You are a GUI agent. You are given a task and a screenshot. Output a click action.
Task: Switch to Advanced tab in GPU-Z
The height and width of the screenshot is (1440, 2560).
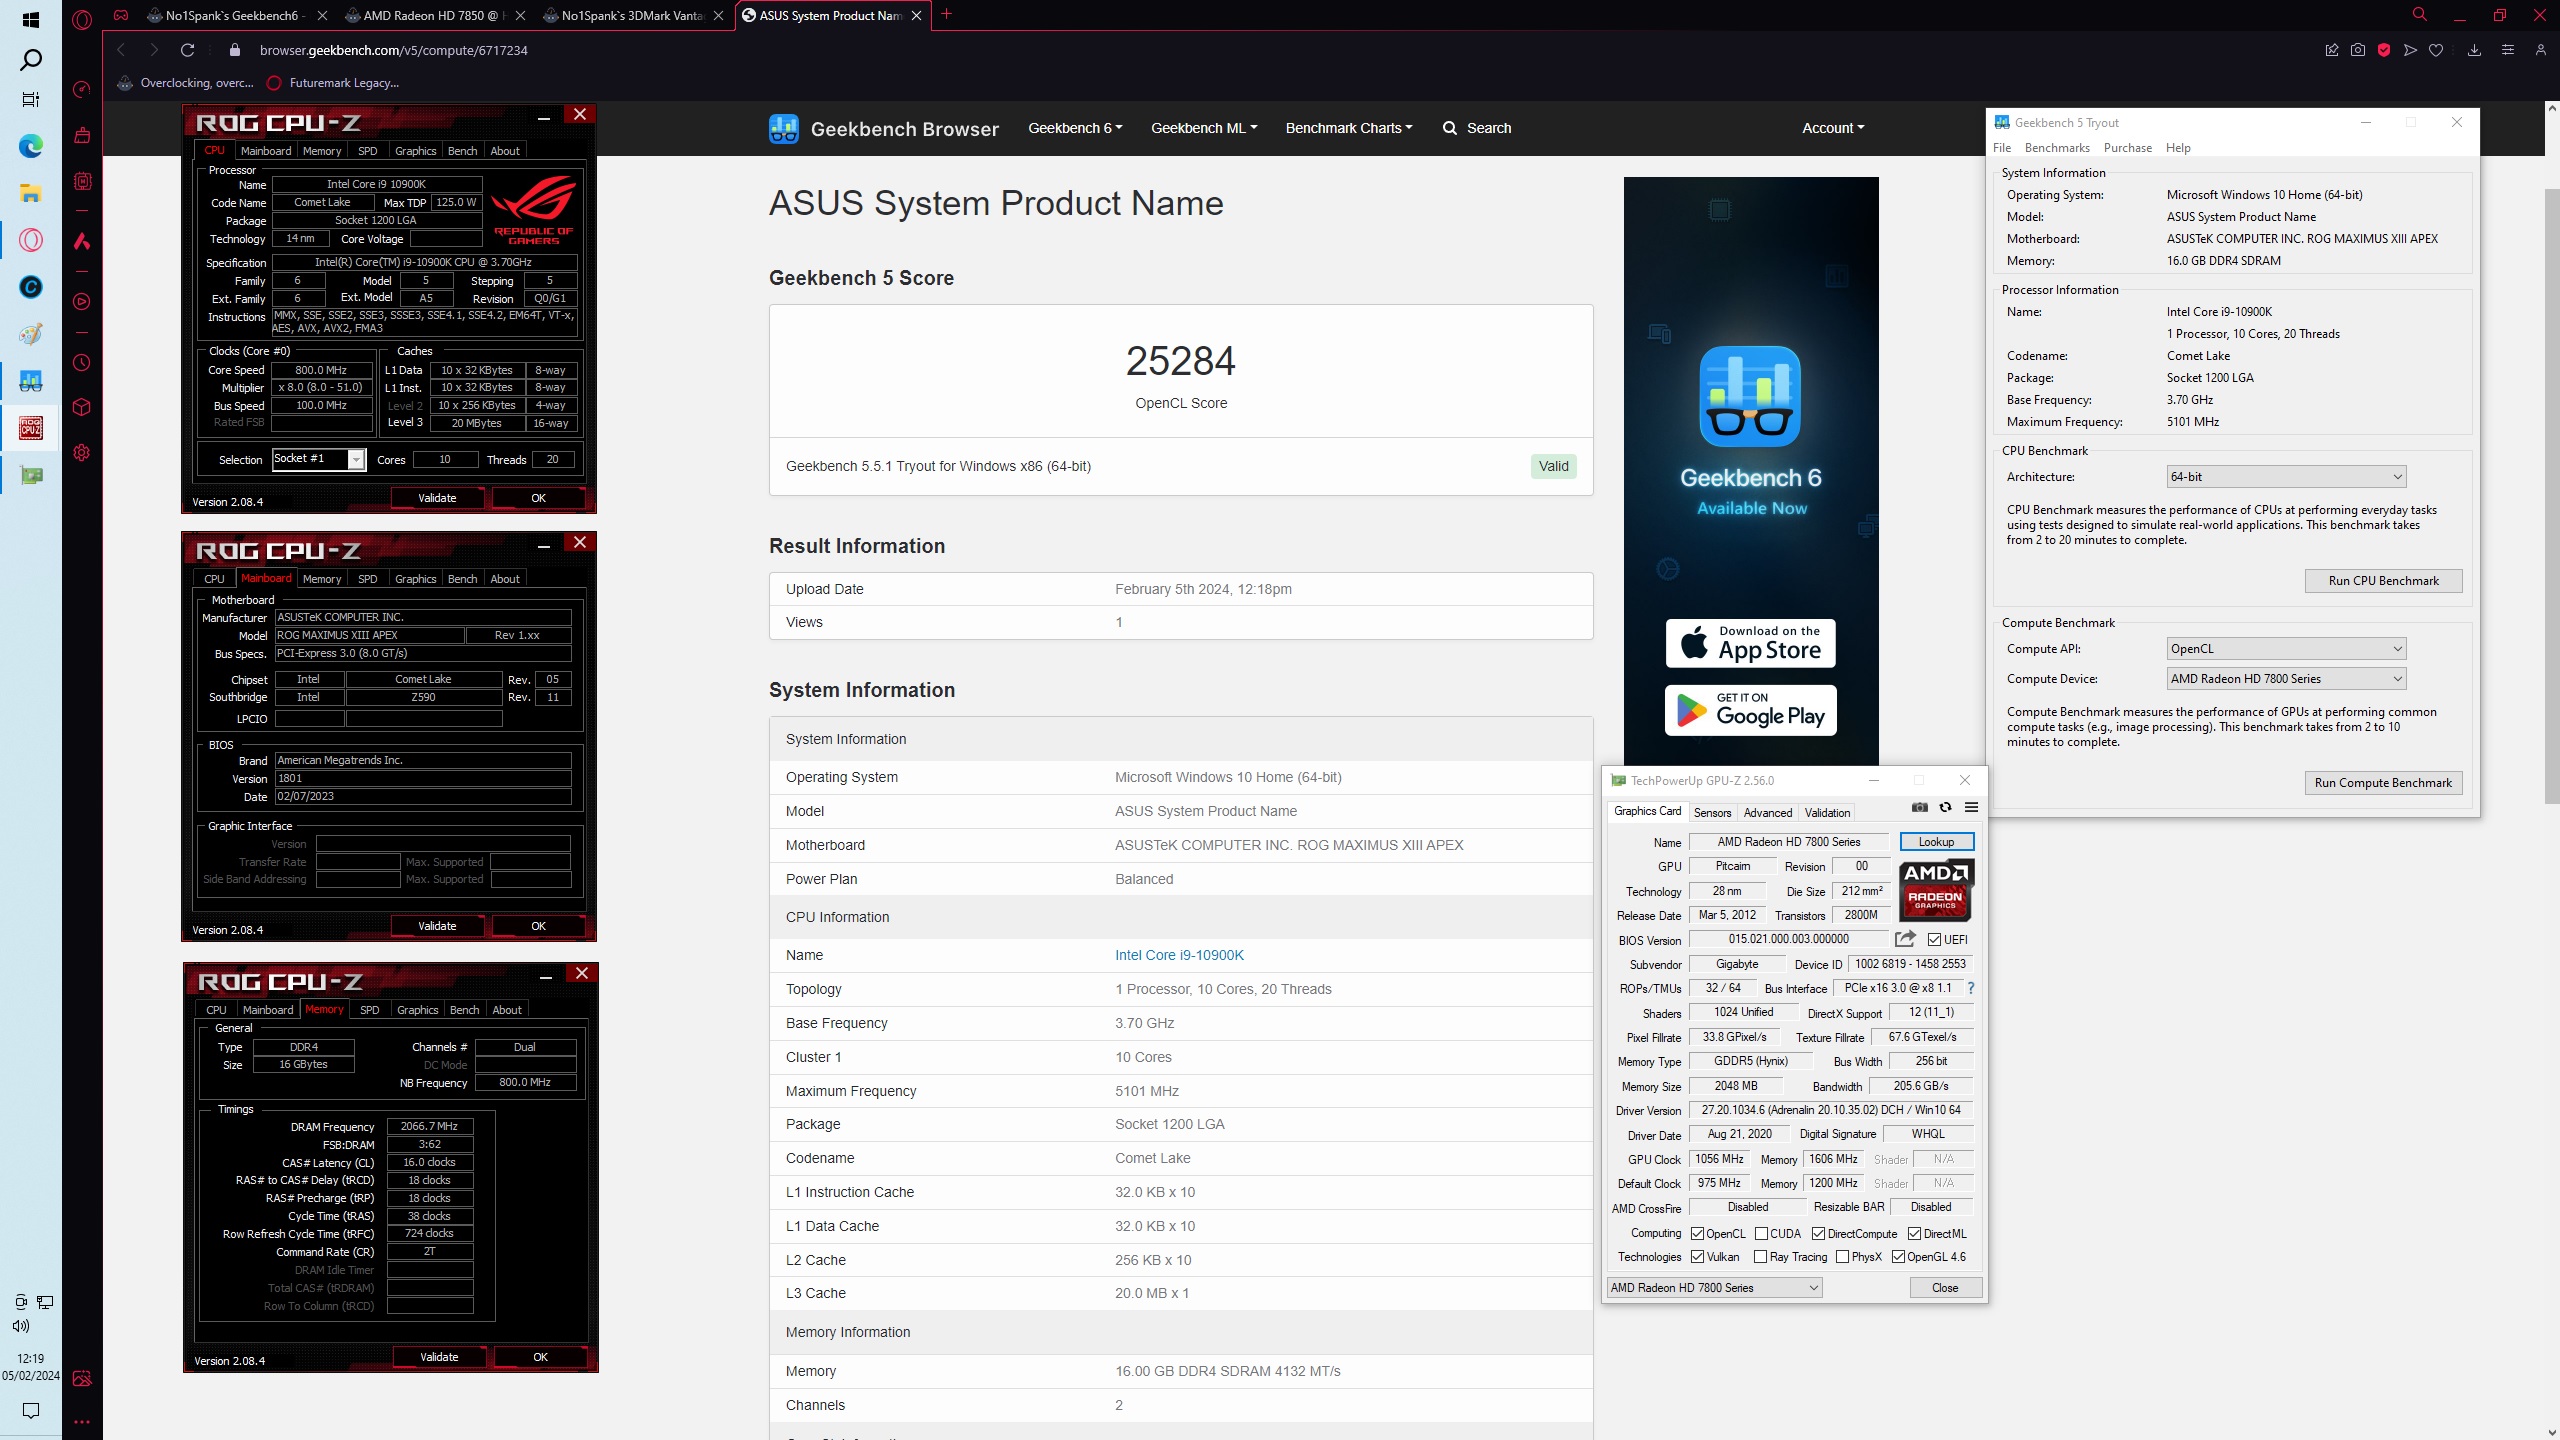tap(1768, 813)
